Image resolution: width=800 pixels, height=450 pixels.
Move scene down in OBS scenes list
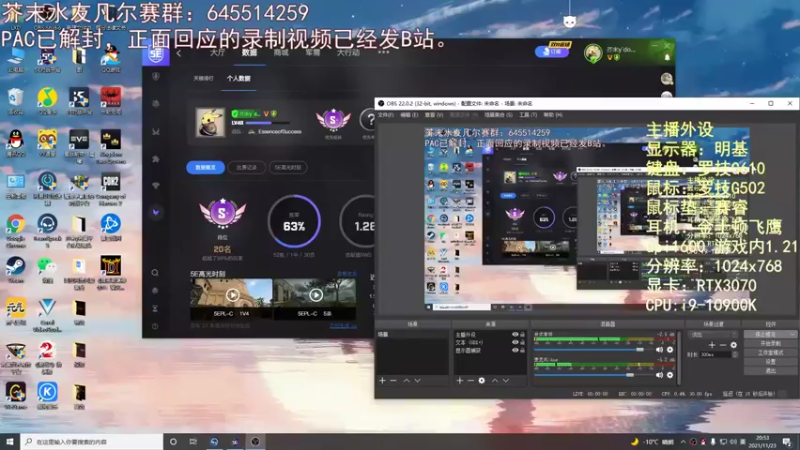(417, 381)
